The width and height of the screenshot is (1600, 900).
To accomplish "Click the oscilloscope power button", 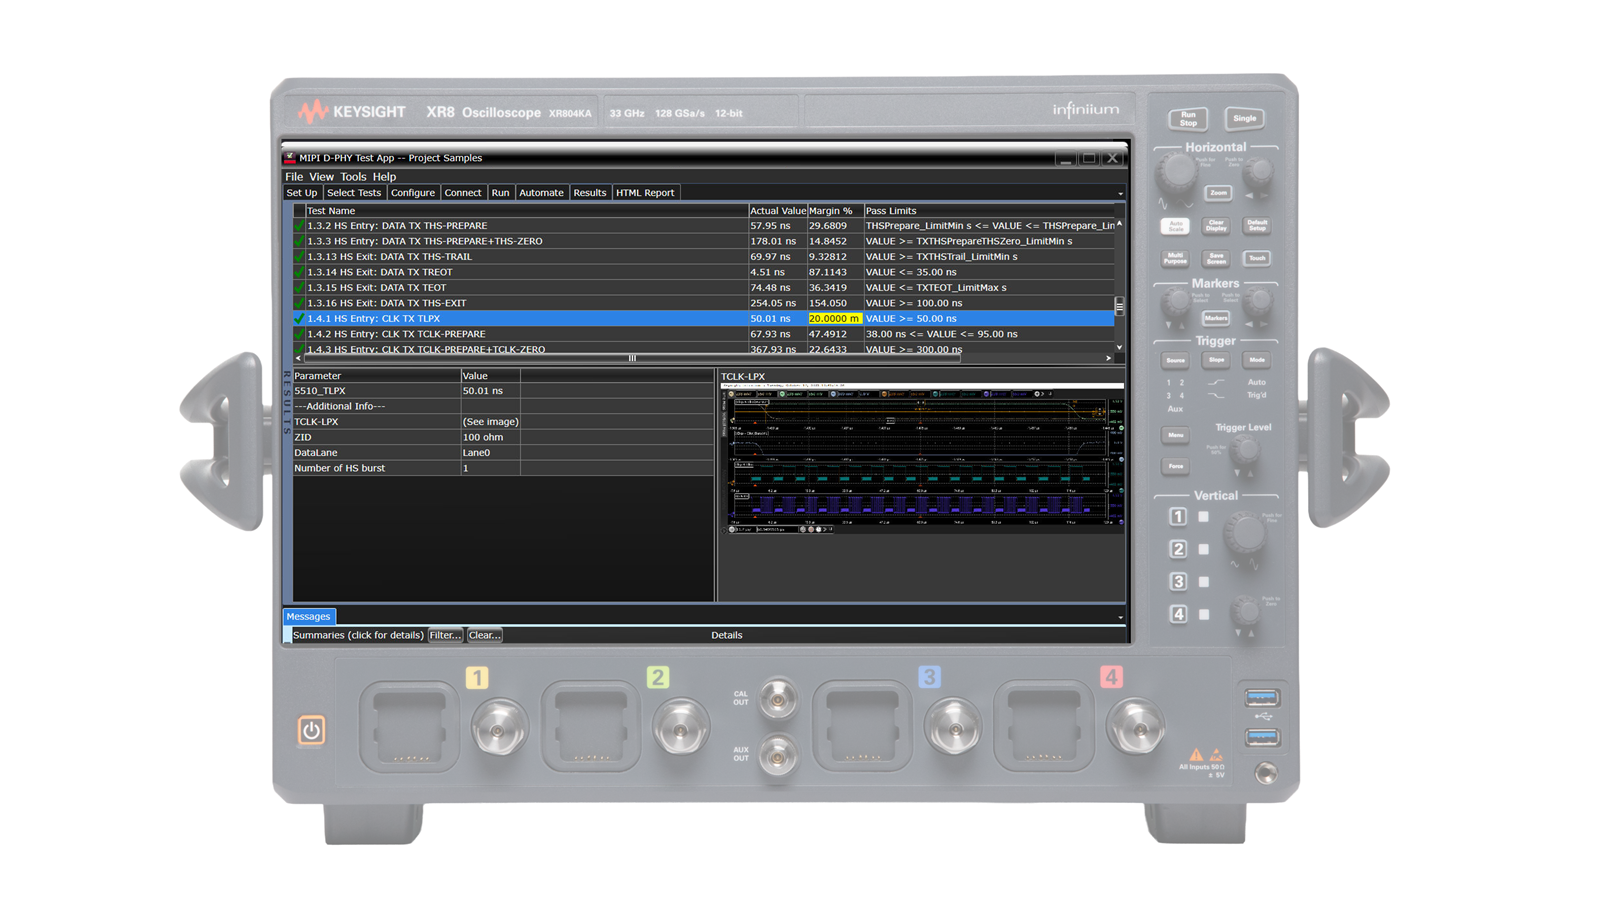I will (311, 730).
